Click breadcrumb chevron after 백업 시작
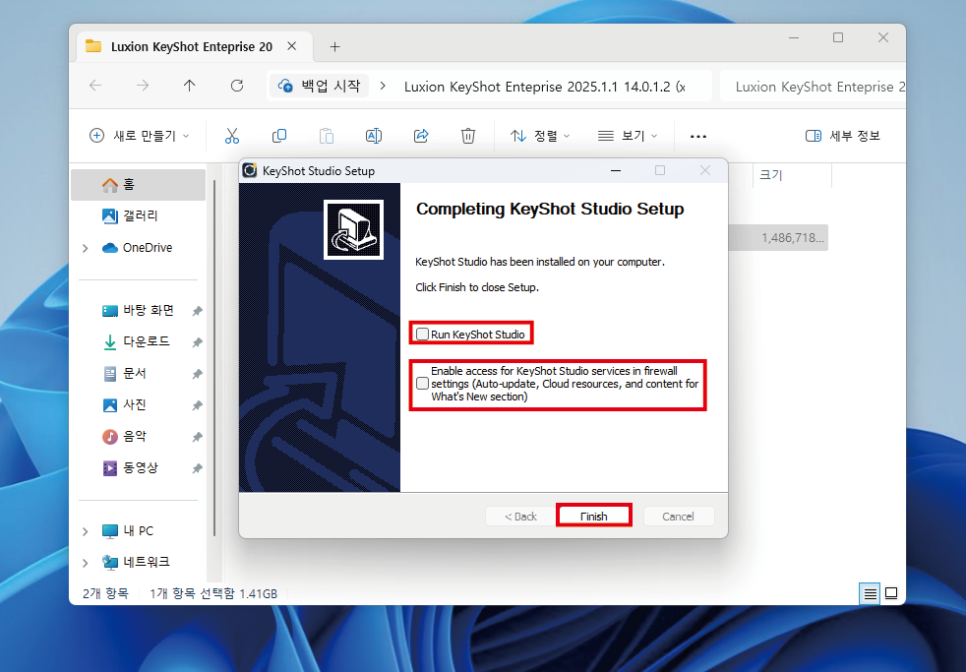966x672 pixels. (x=383, y=86)
